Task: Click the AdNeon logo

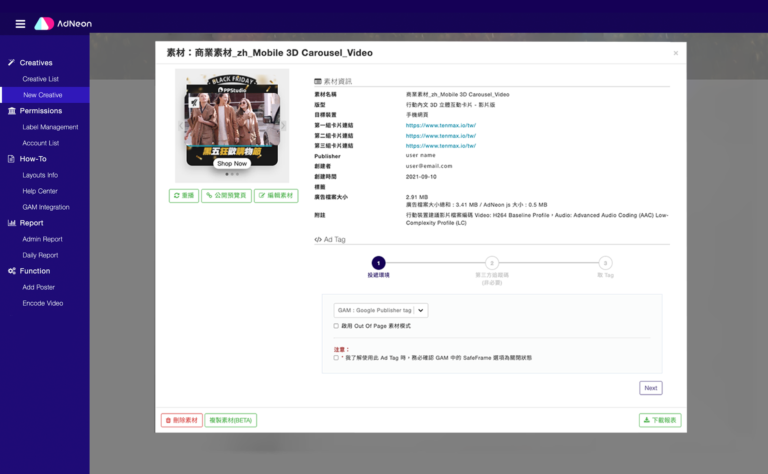Action: point(63,24)
